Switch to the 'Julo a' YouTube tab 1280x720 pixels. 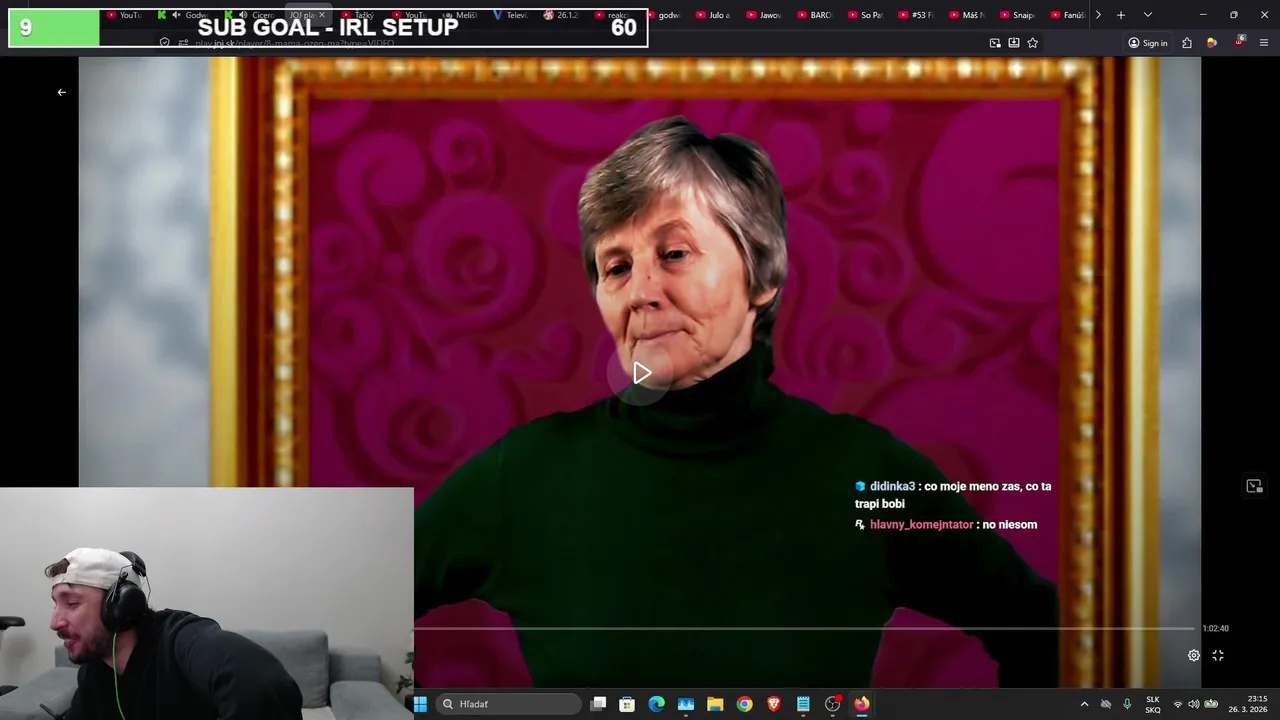click(x=714, y=15)
